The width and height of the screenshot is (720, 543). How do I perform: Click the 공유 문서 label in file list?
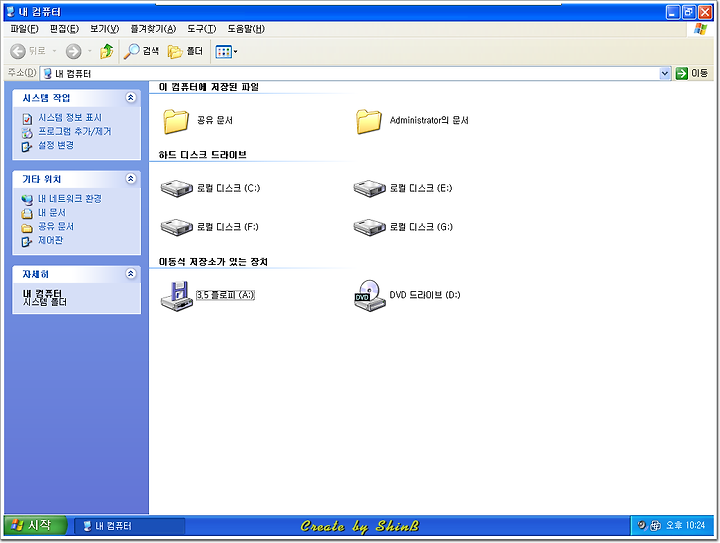tap(214, 120)
